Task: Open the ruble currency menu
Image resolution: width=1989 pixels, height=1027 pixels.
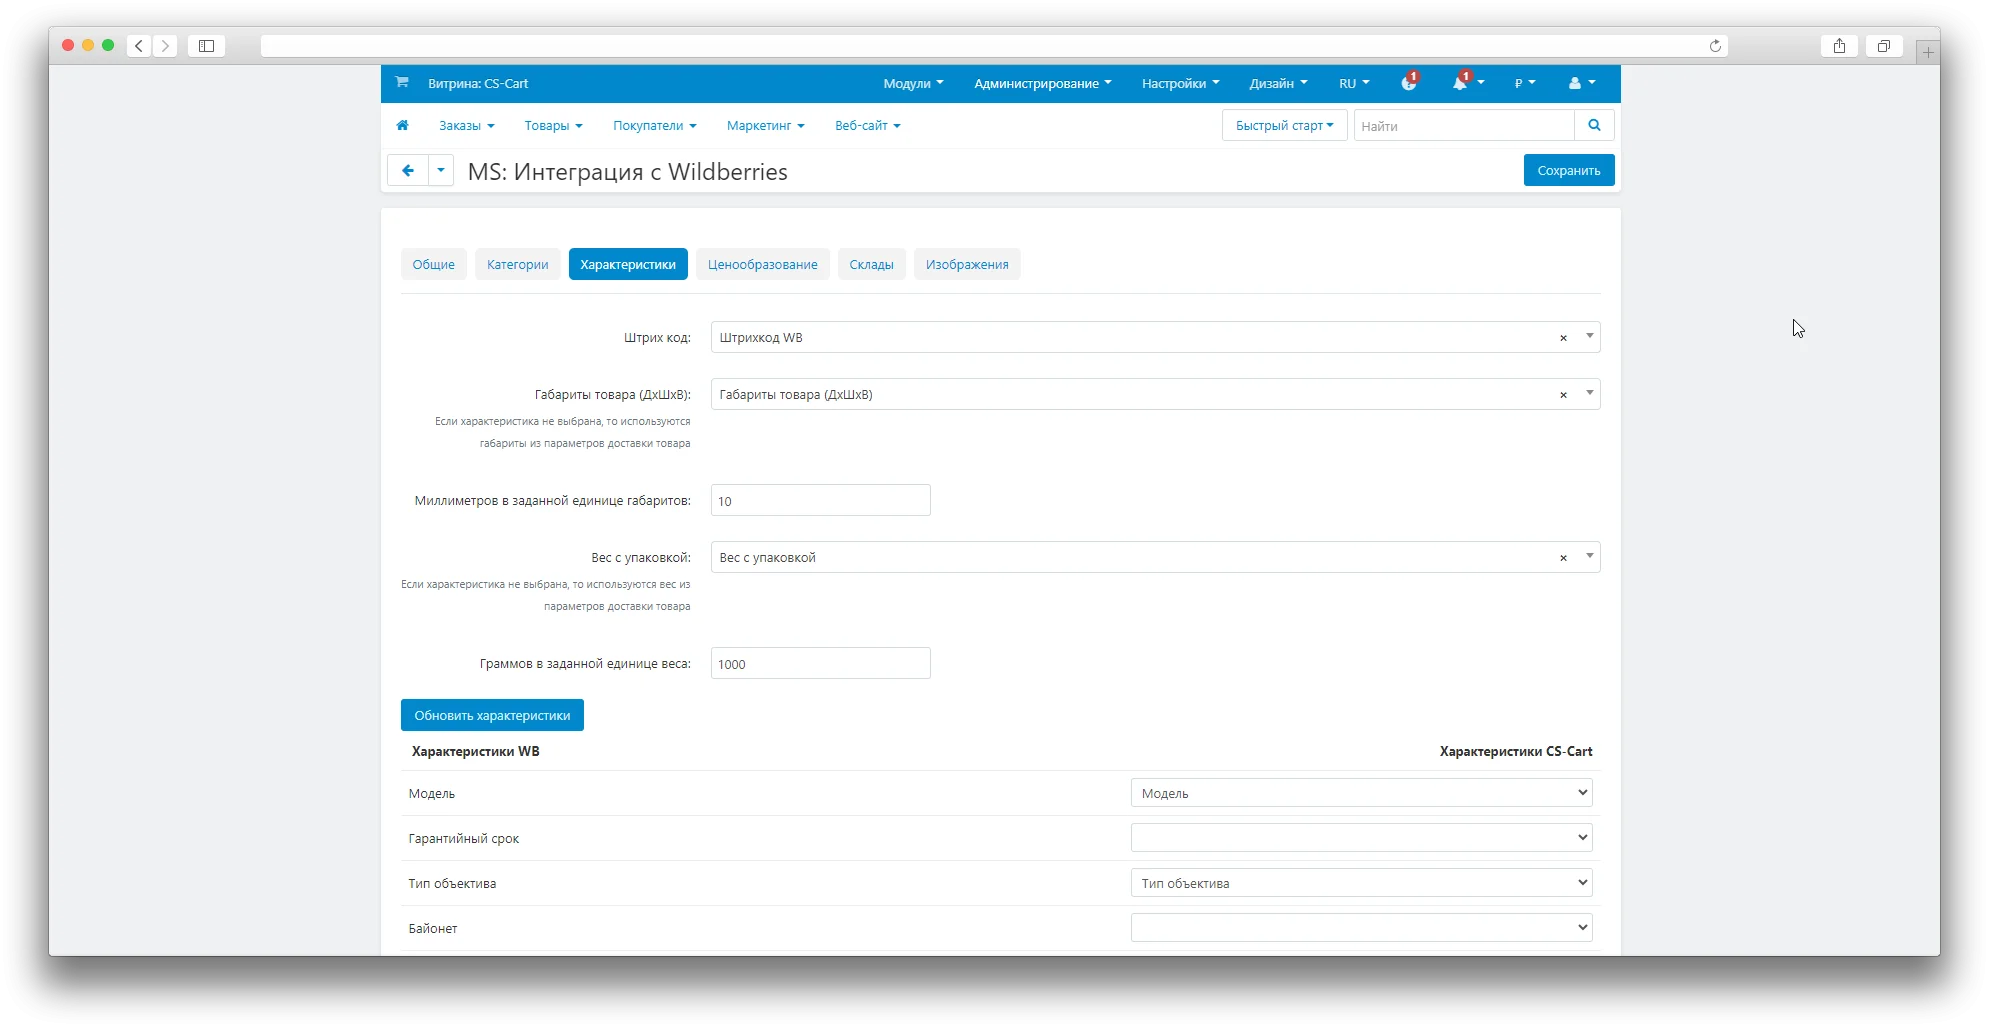Action: click(1525, 83)
